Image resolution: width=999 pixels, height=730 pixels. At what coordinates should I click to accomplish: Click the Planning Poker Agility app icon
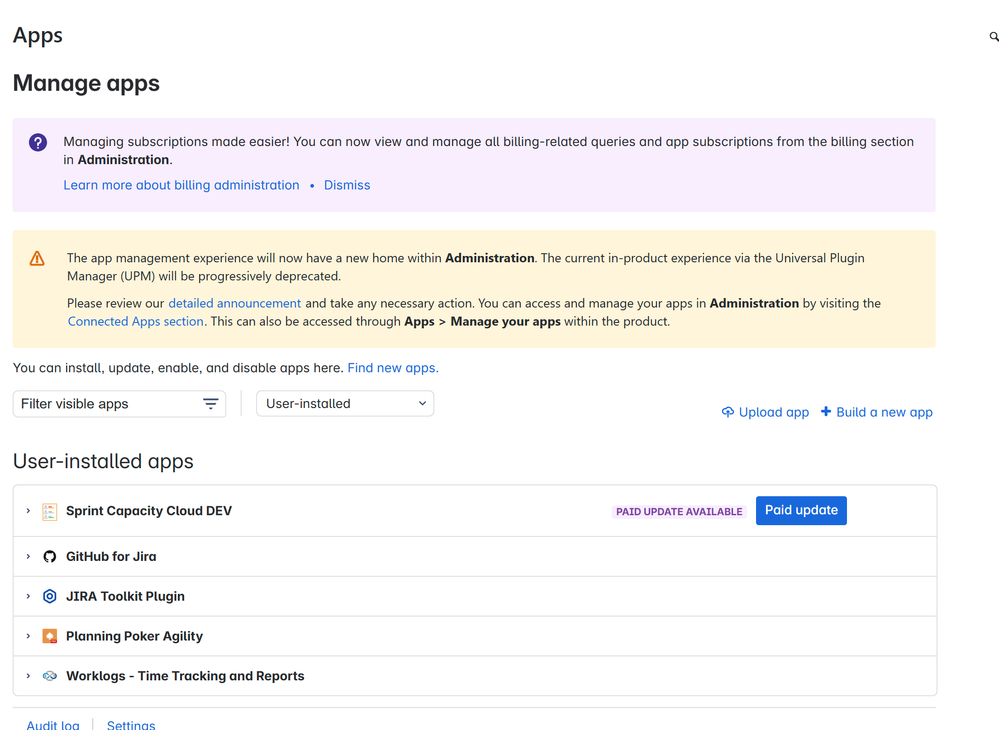pos(49,636)
